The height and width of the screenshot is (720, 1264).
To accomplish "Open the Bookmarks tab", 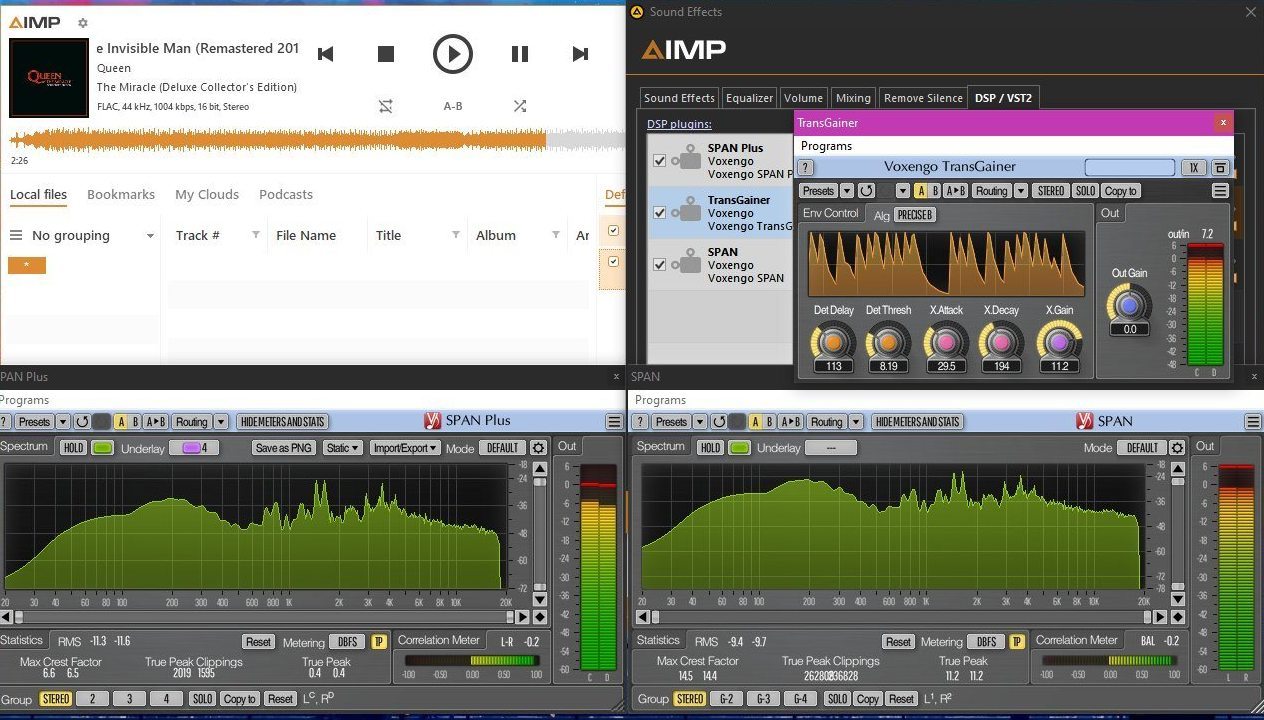I will [x=121, y=195].
